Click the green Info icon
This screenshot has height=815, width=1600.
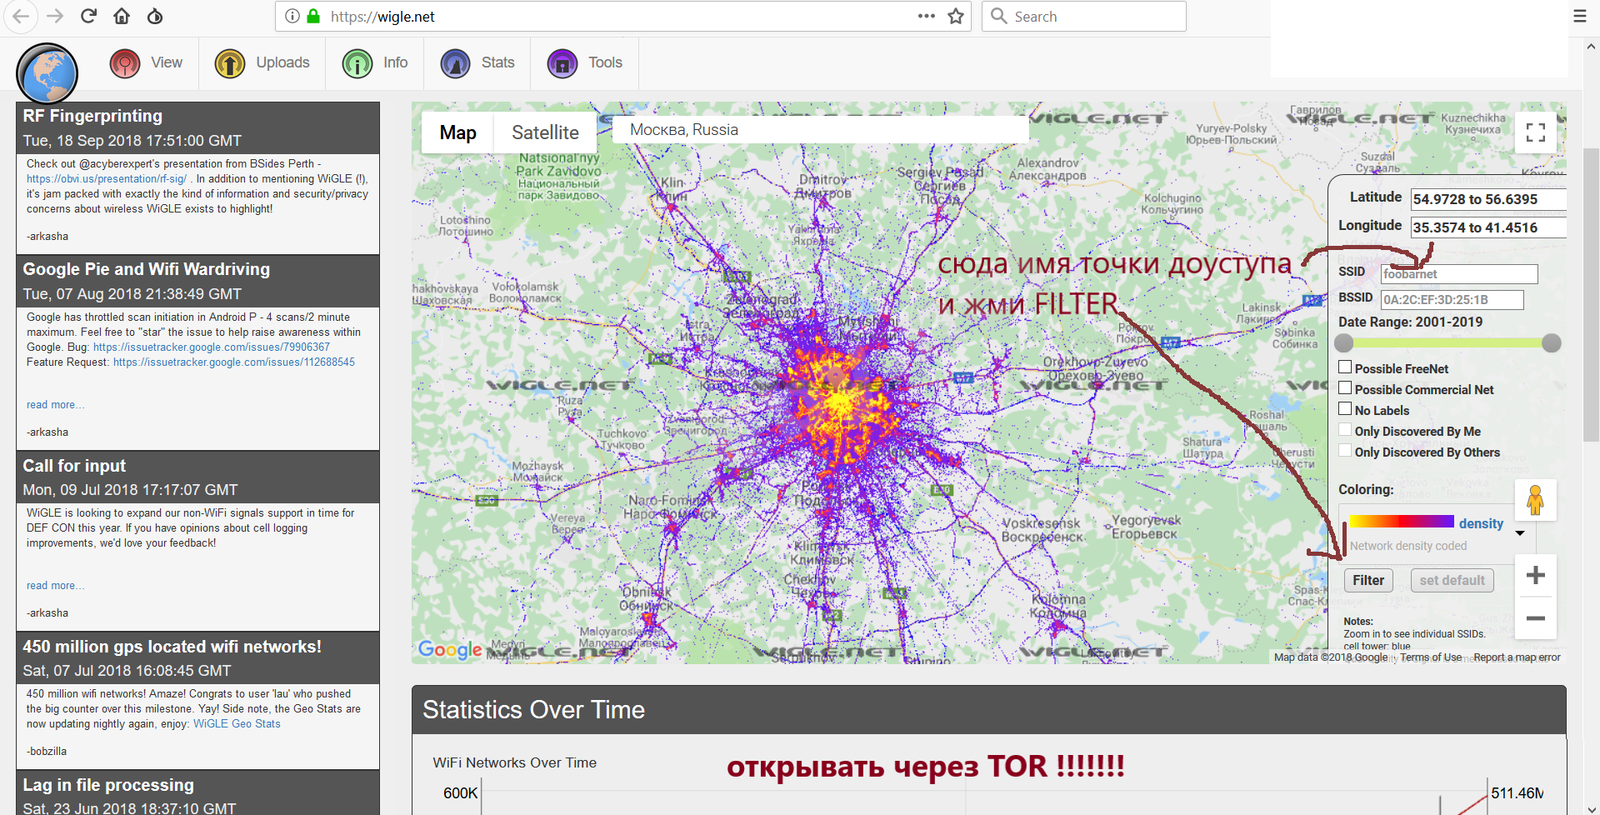[x=357, y=64]
